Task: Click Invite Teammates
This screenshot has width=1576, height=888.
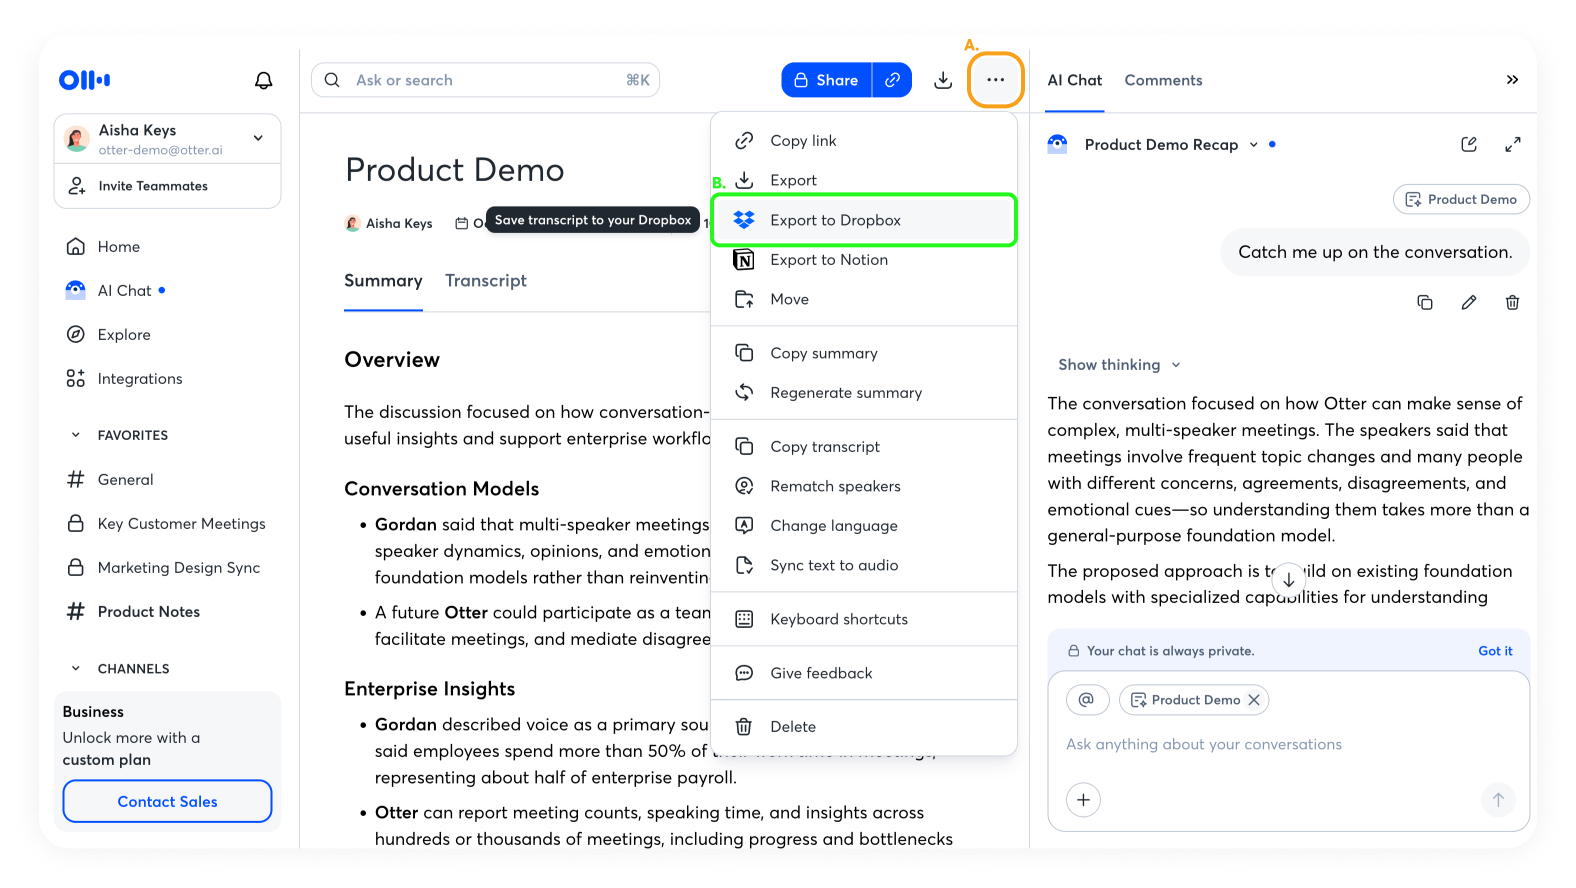Action: pos(167,186)
